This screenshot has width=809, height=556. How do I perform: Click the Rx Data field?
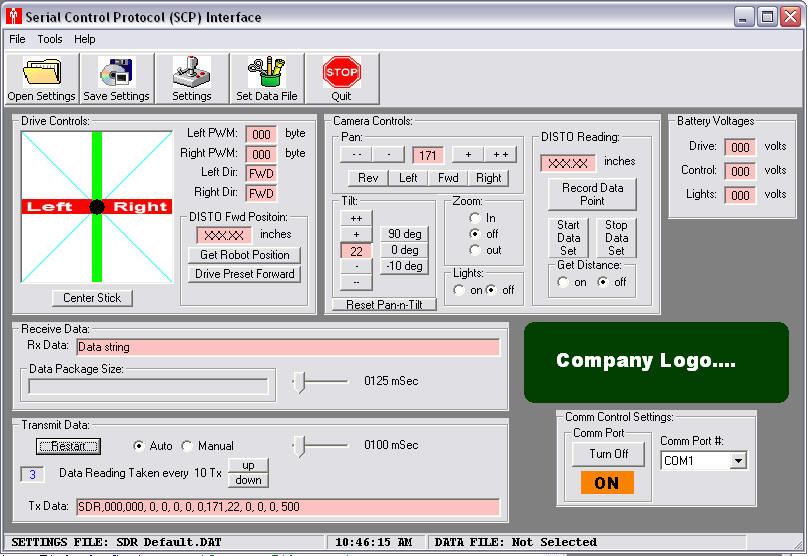288,347
